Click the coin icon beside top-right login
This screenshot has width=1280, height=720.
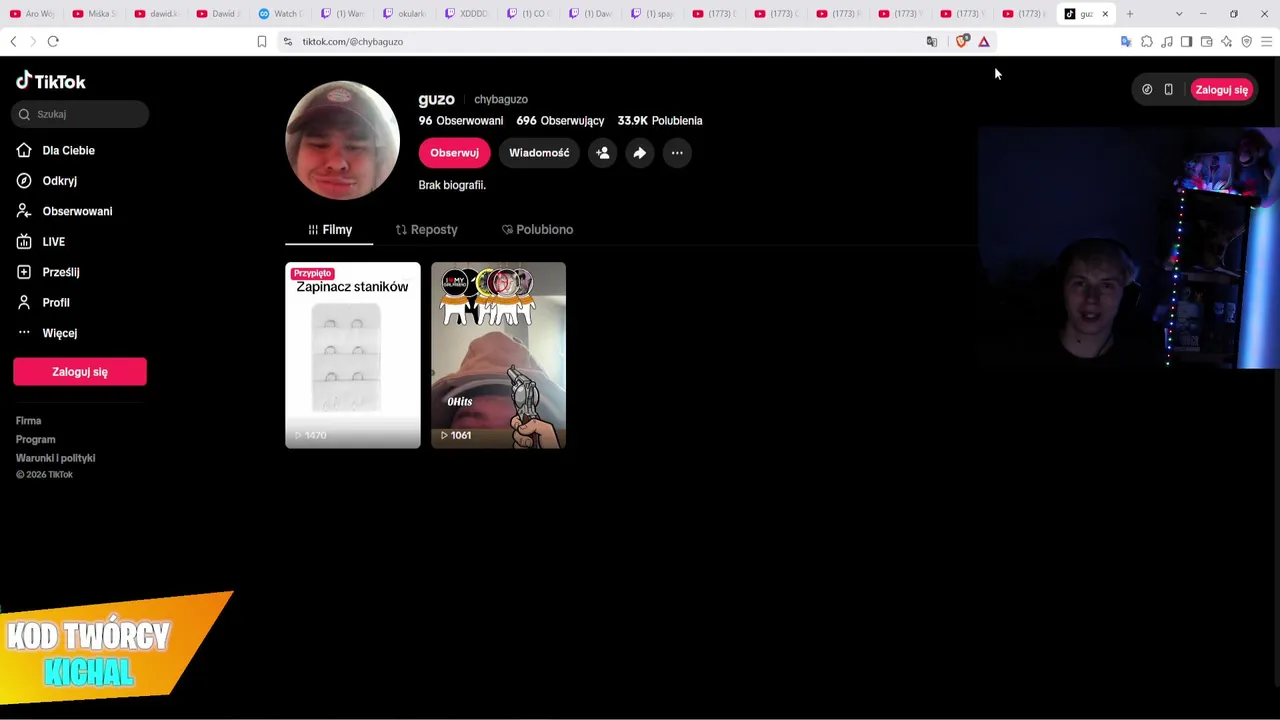point(1147,90)
